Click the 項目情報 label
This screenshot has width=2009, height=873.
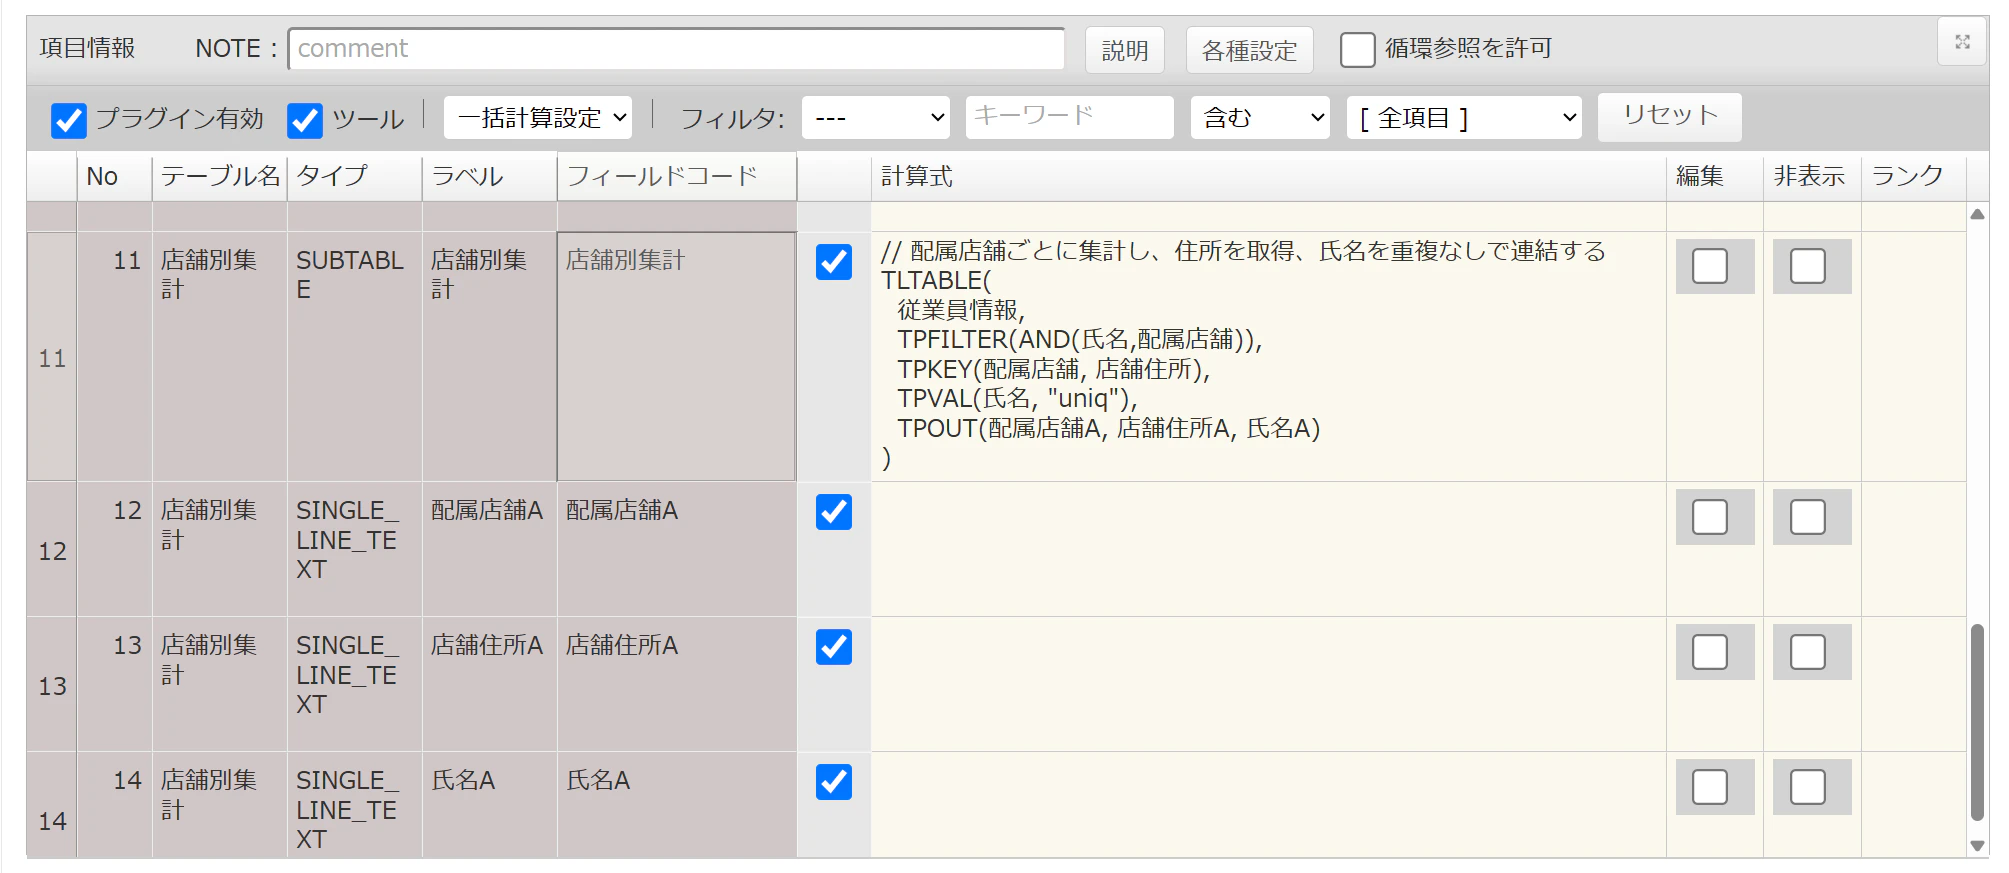coord(87,48)
